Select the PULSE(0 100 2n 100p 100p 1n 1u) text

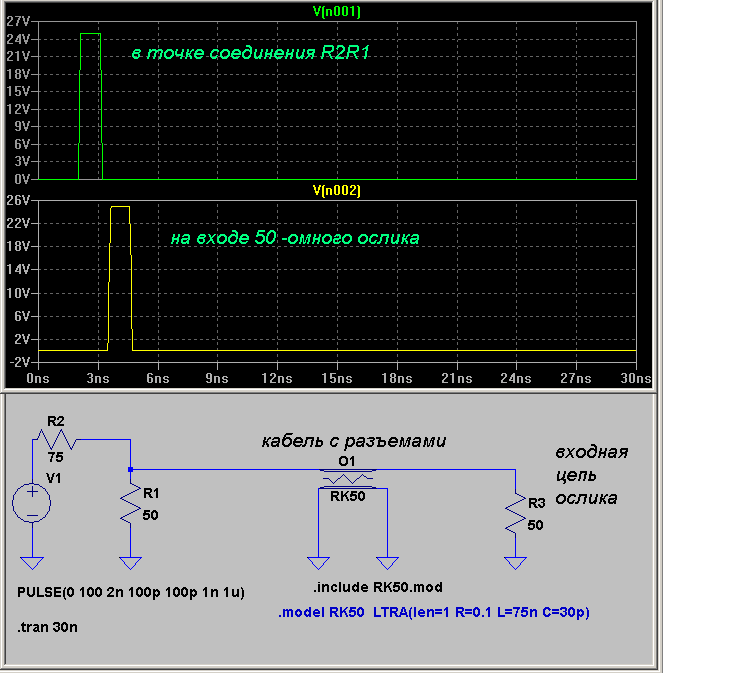click(131, 592)
